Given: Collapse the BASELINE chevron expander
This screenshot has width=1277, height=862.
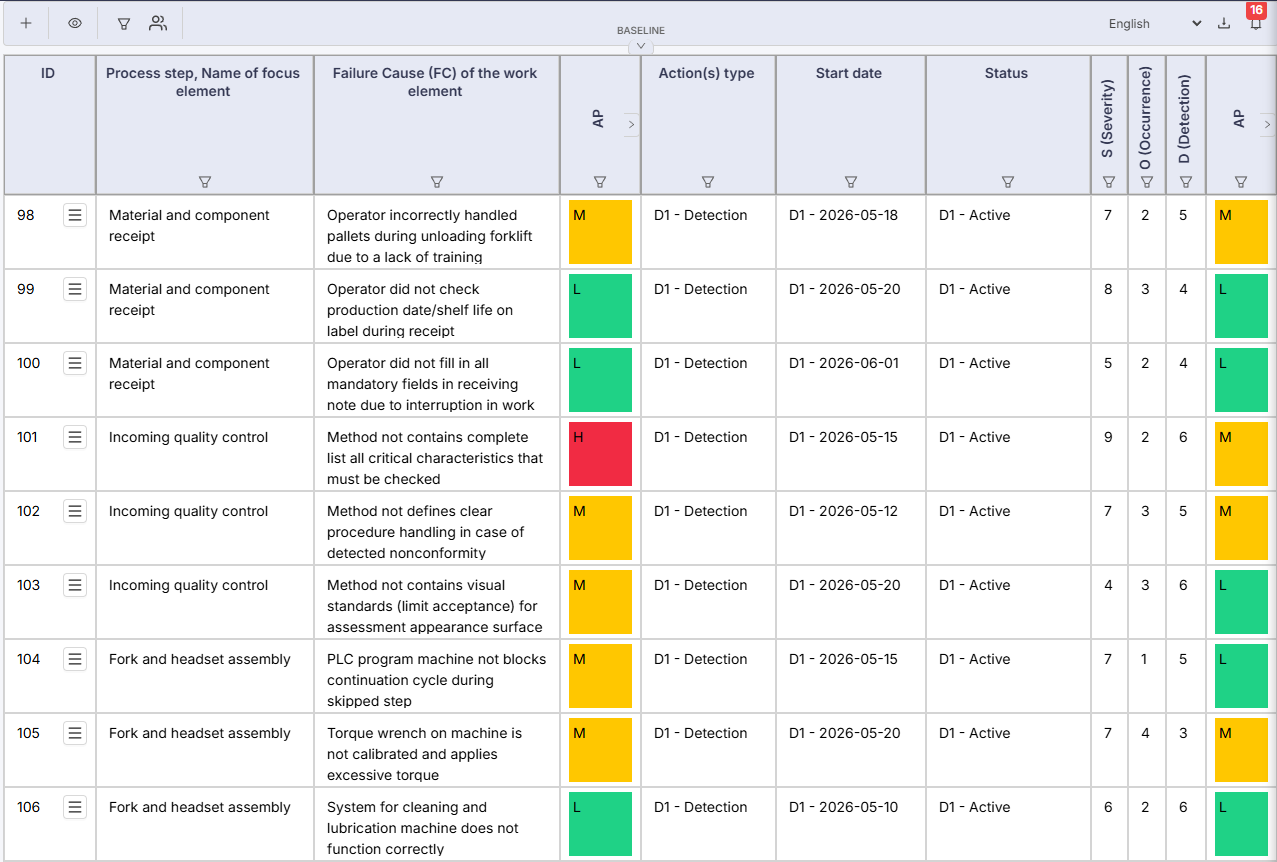Looking at the screenshot, I should tap(641, 46).
